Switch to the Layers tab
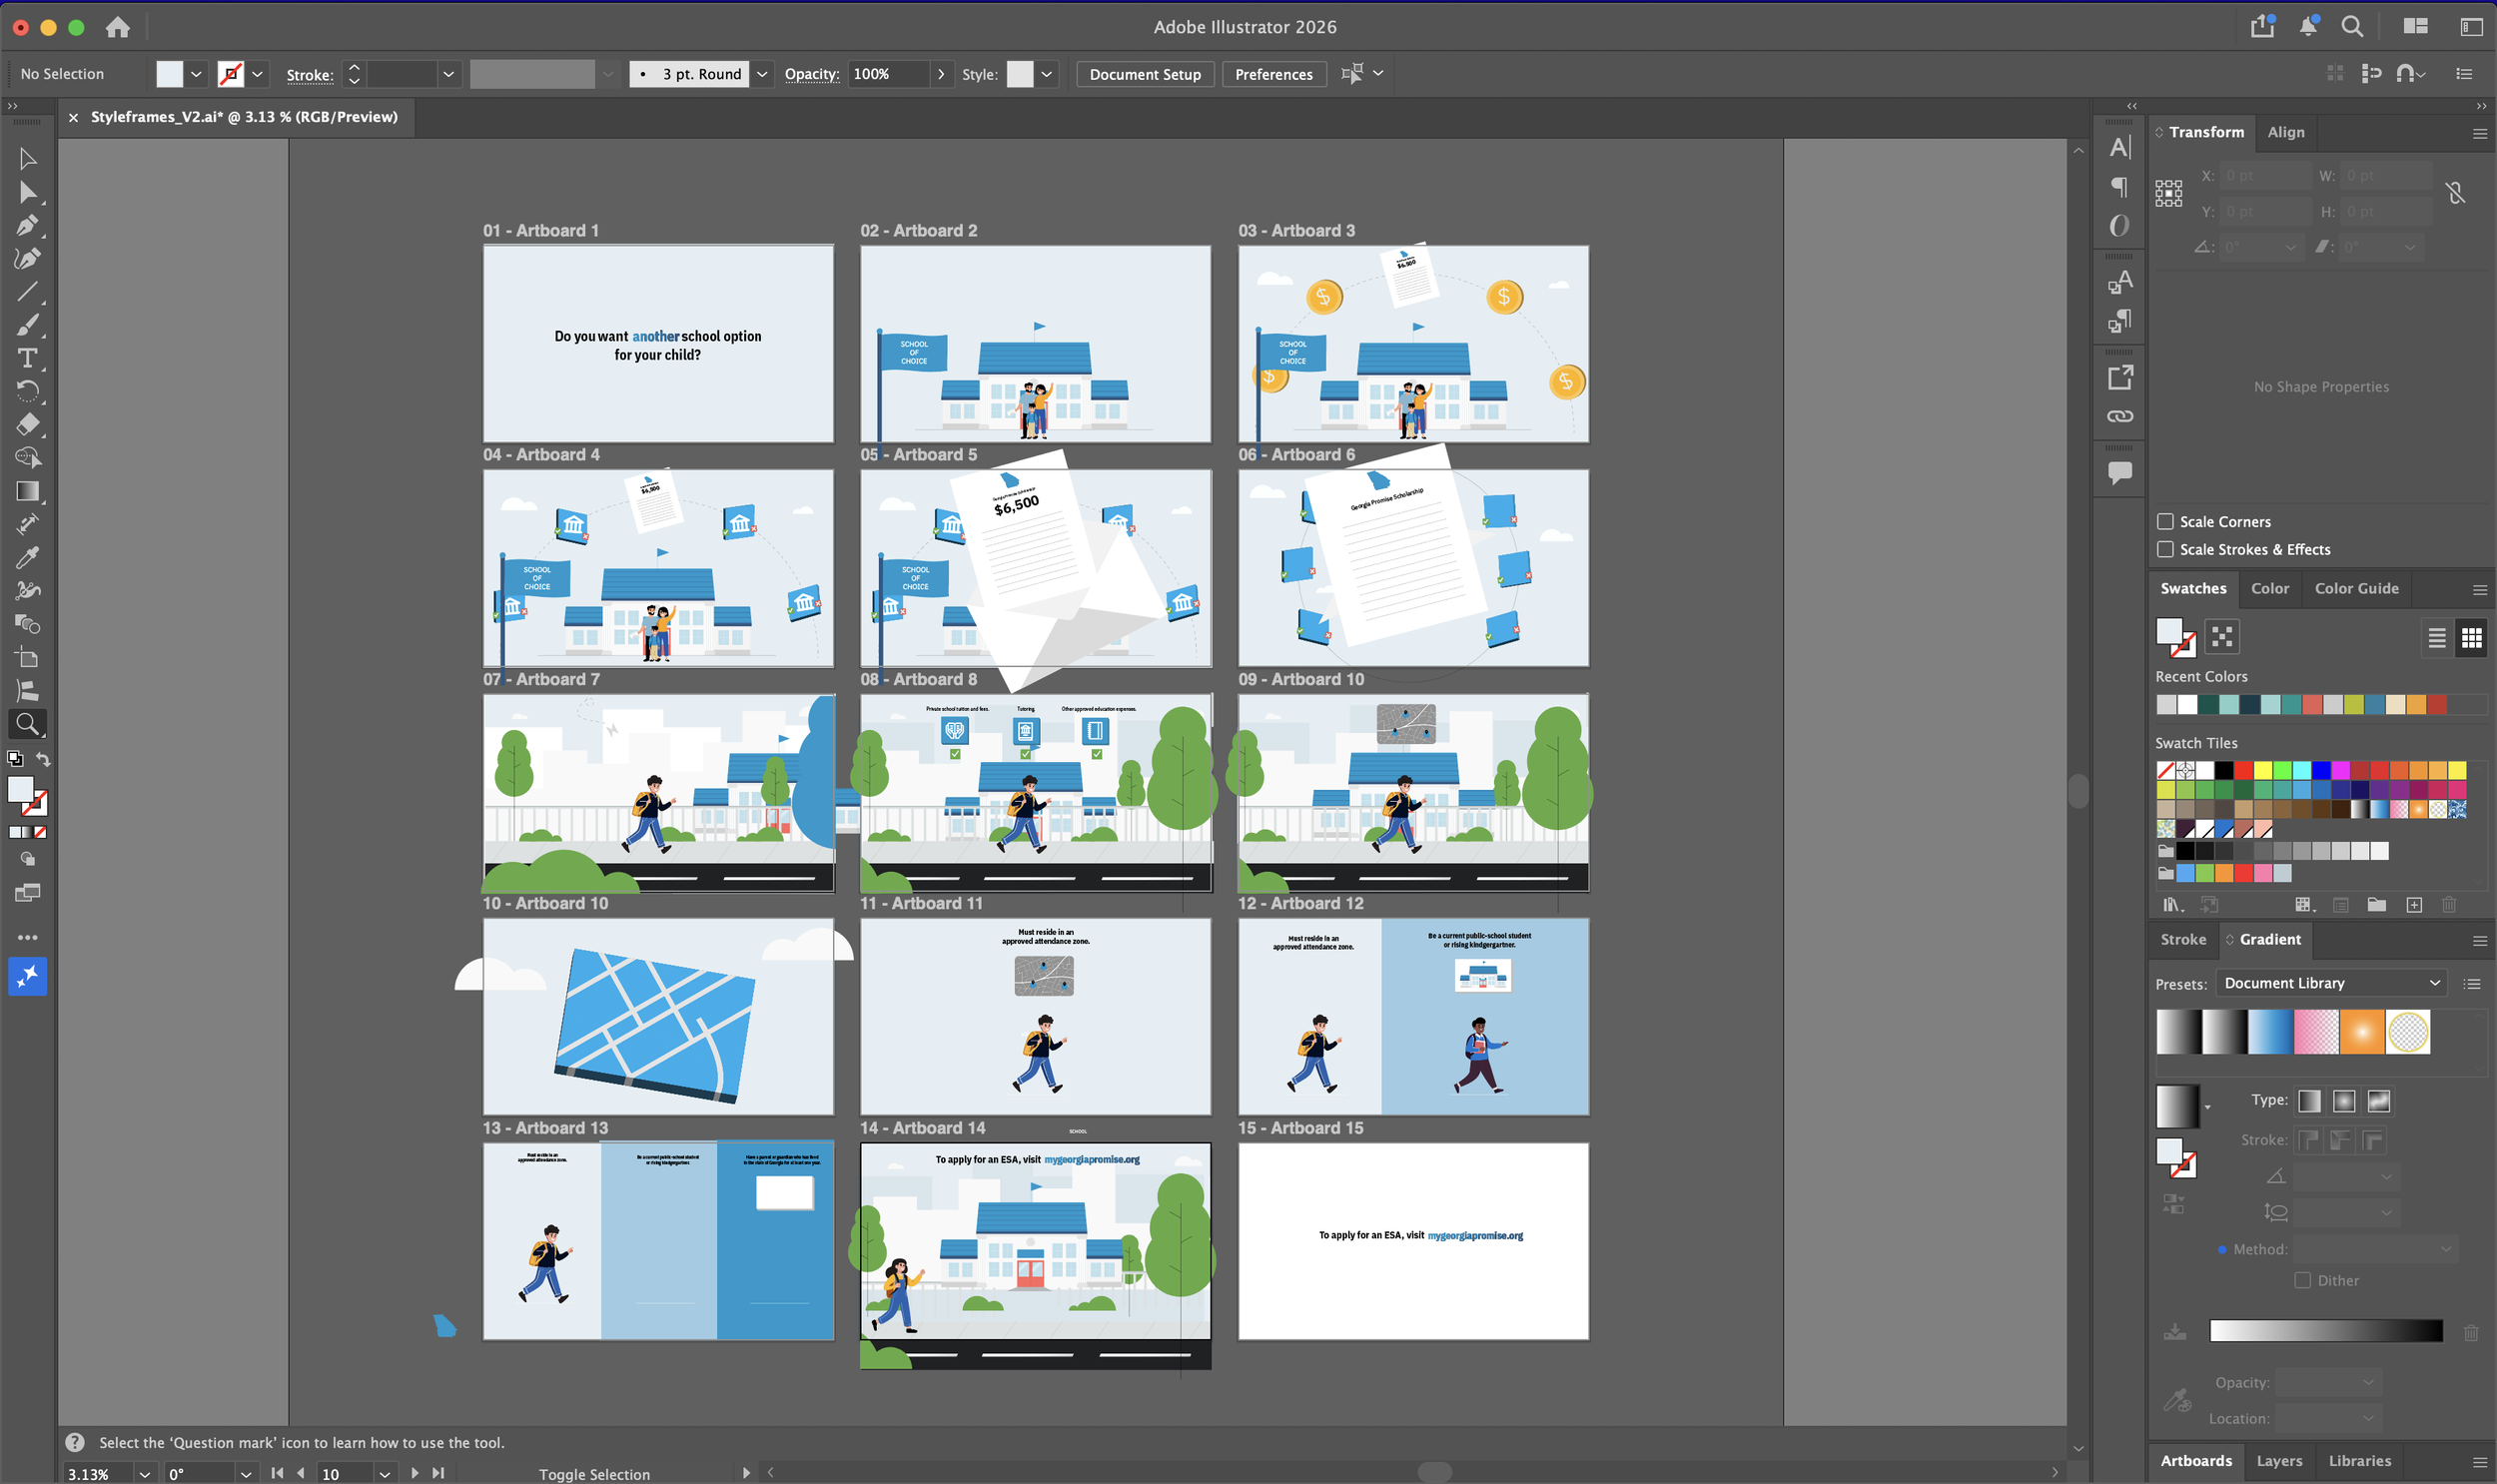 click(2279, 1461)
